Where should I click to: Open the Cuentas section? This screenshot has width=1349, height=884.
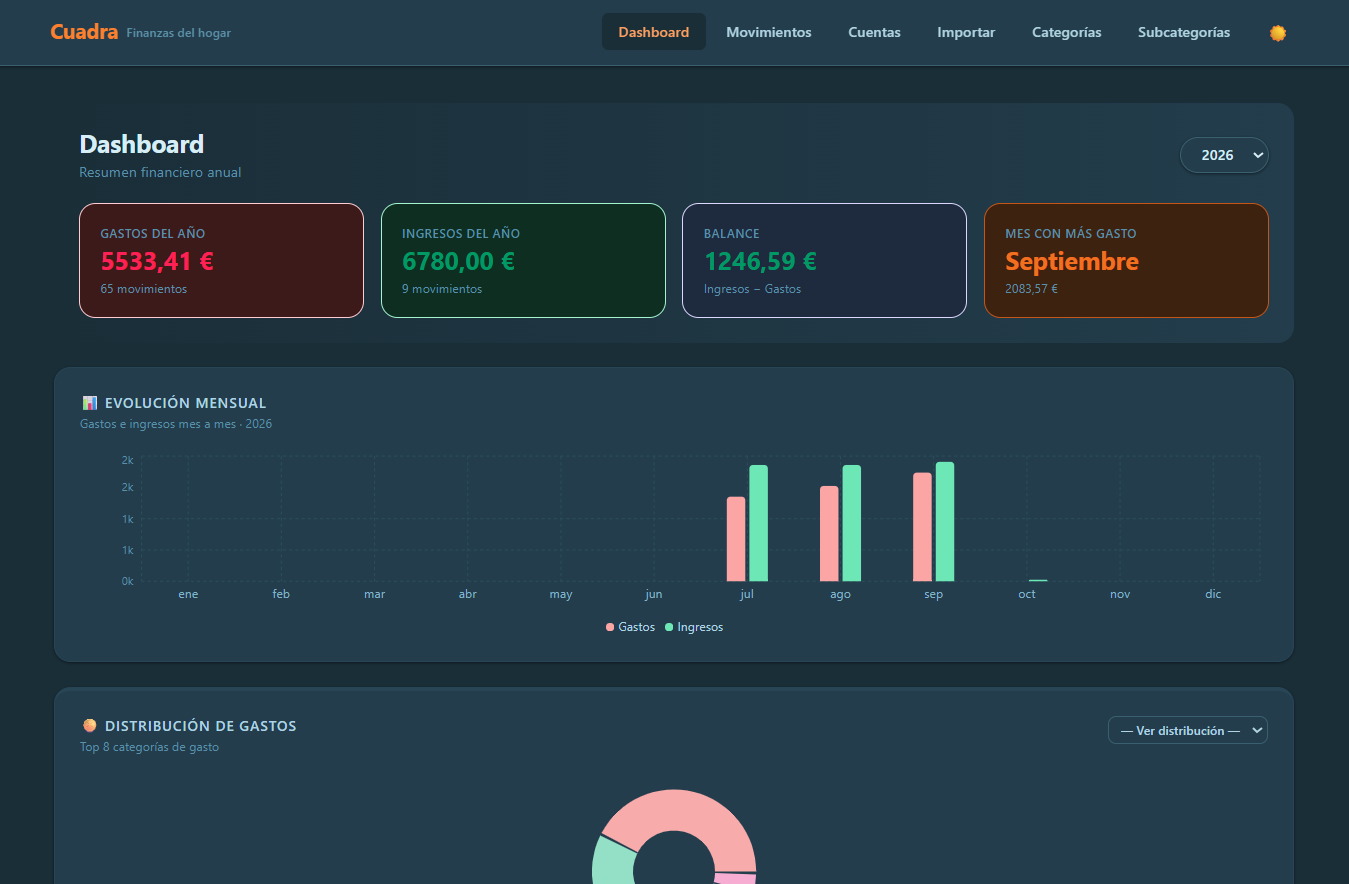pos(874,32)
